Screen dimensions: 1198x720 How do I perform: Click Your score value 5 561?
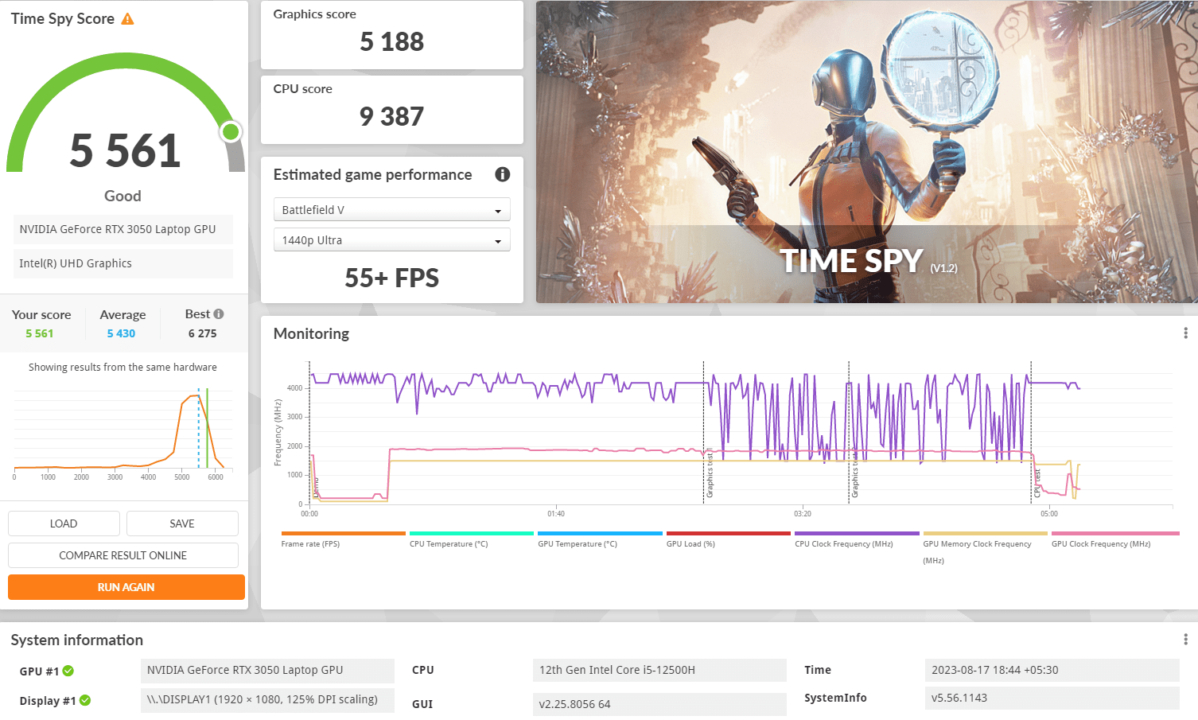coord(40,333)
